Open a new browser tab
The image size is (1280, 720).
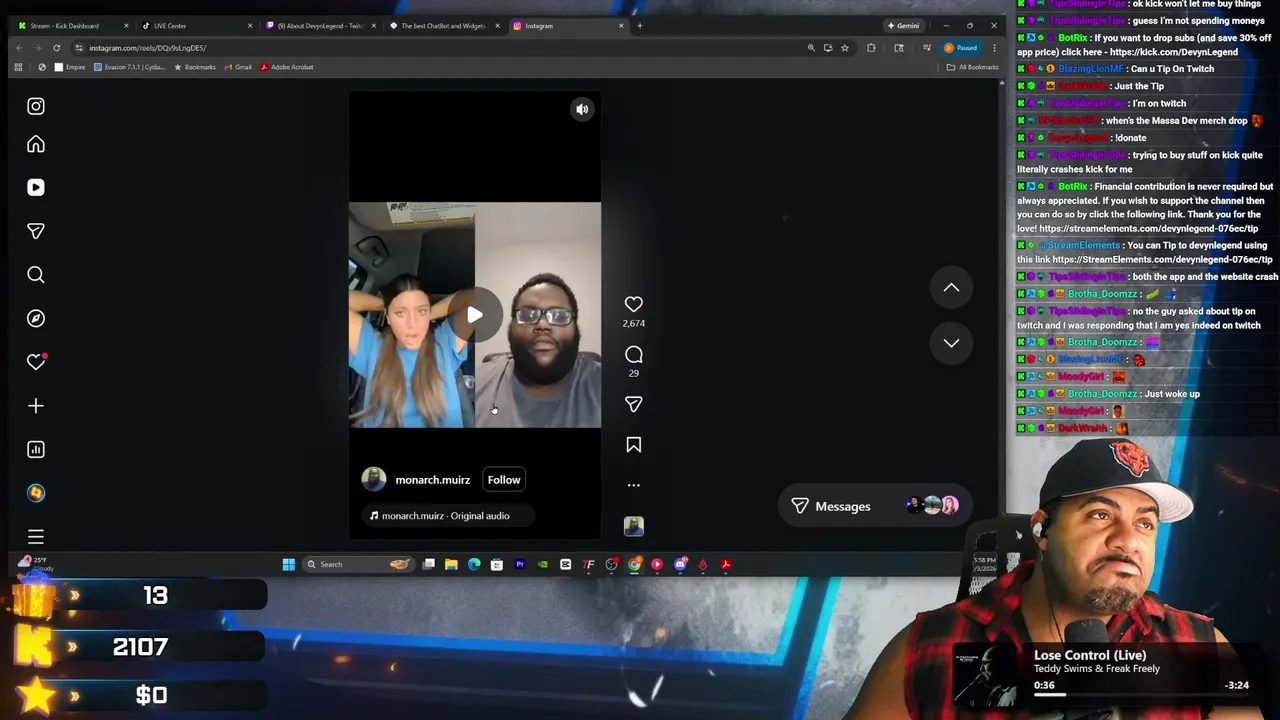(x=640, y=26)
